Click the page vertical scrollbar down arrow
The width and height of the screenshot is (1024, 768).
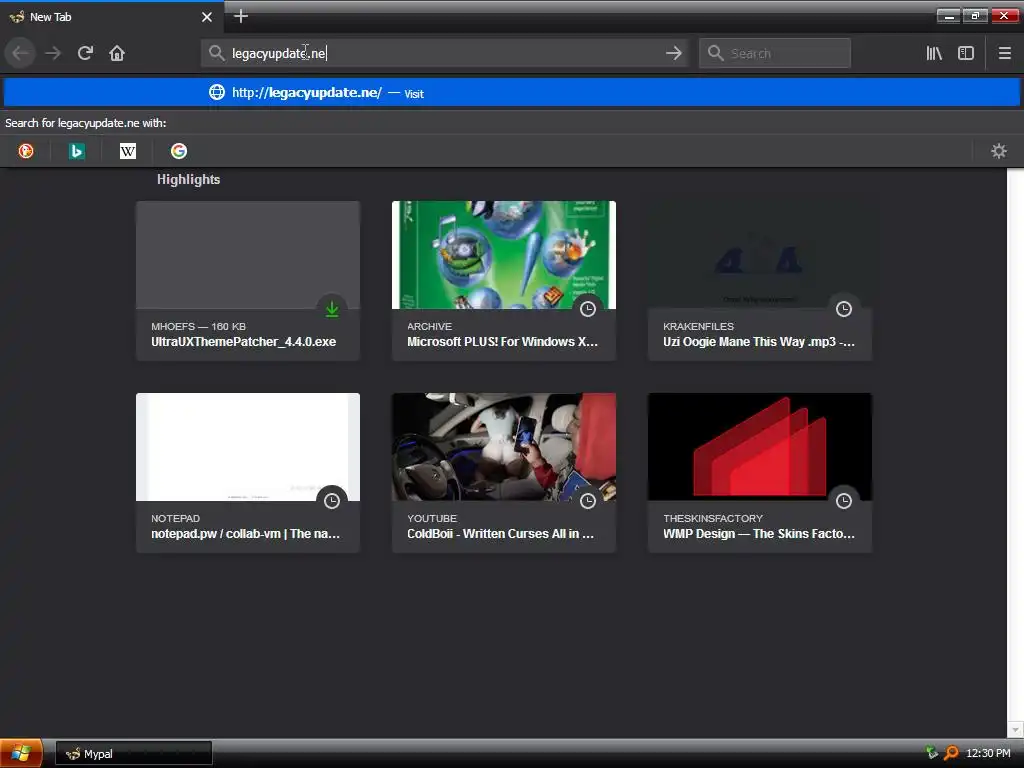[x=1015, y=729]
